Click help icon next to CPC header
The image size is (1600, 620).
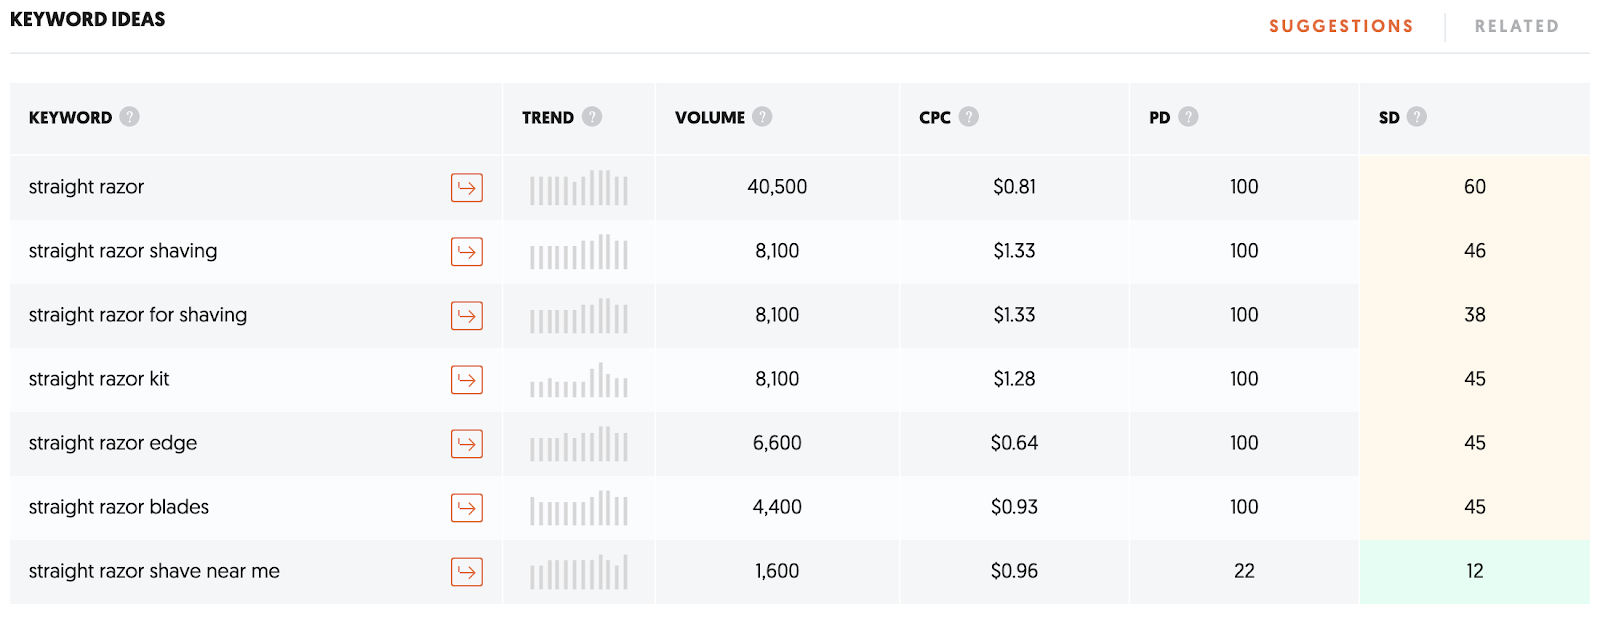[x=969, y=117]
